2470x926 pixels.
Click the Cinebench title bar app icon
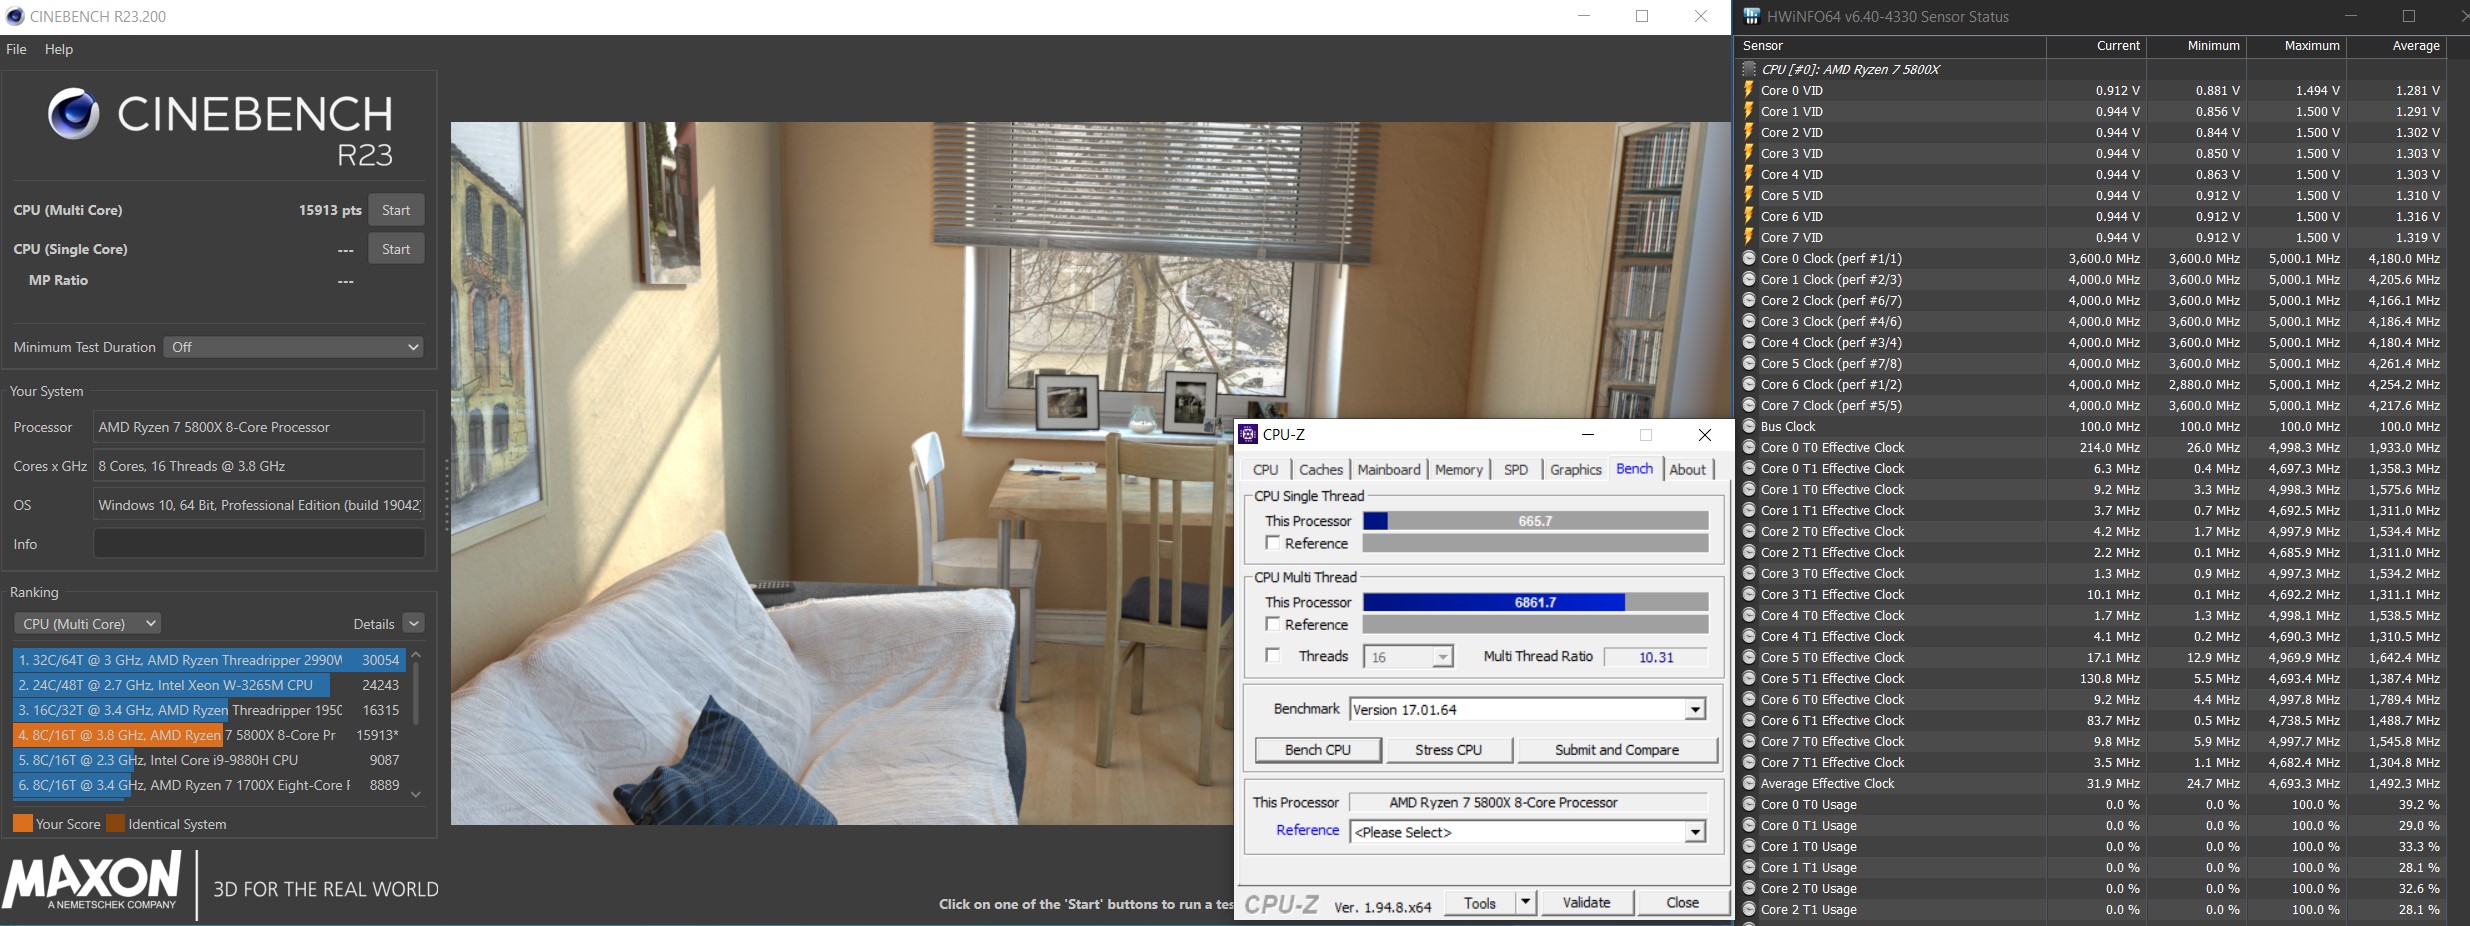(15, 16)
